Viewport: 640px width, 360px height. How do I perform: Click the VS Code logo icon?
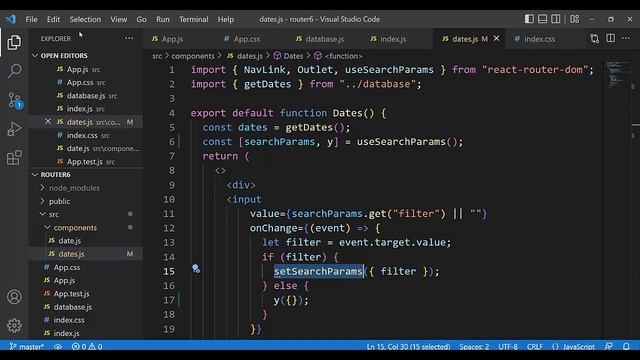[11, 19]
